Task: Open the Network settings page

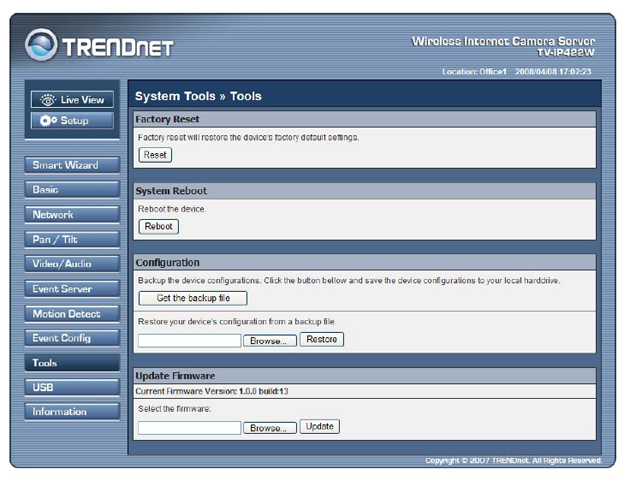Action: [x=72, y=215]
